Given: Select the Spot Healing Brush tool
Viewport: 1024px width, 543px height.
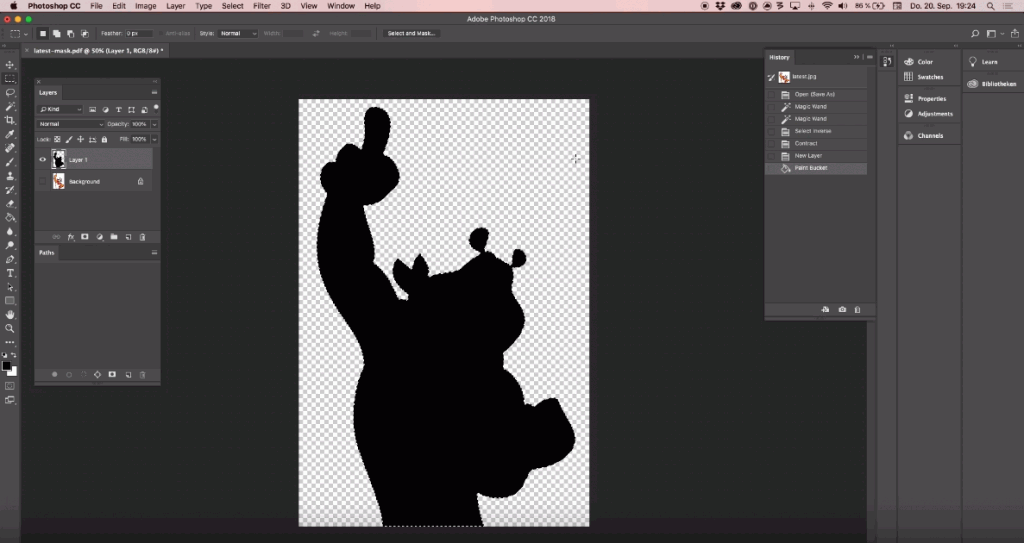Looking at the screenshot, I should pyautogui.click(x=10, y=148).
